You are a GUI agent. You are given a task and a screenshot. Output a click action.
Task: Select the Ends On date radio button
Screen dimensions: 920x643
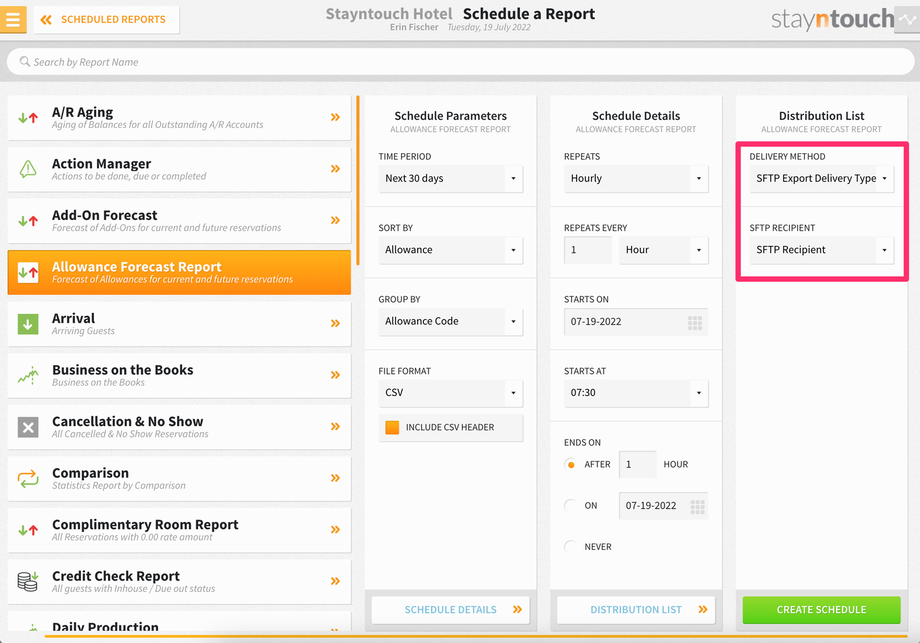click(570, 506)
